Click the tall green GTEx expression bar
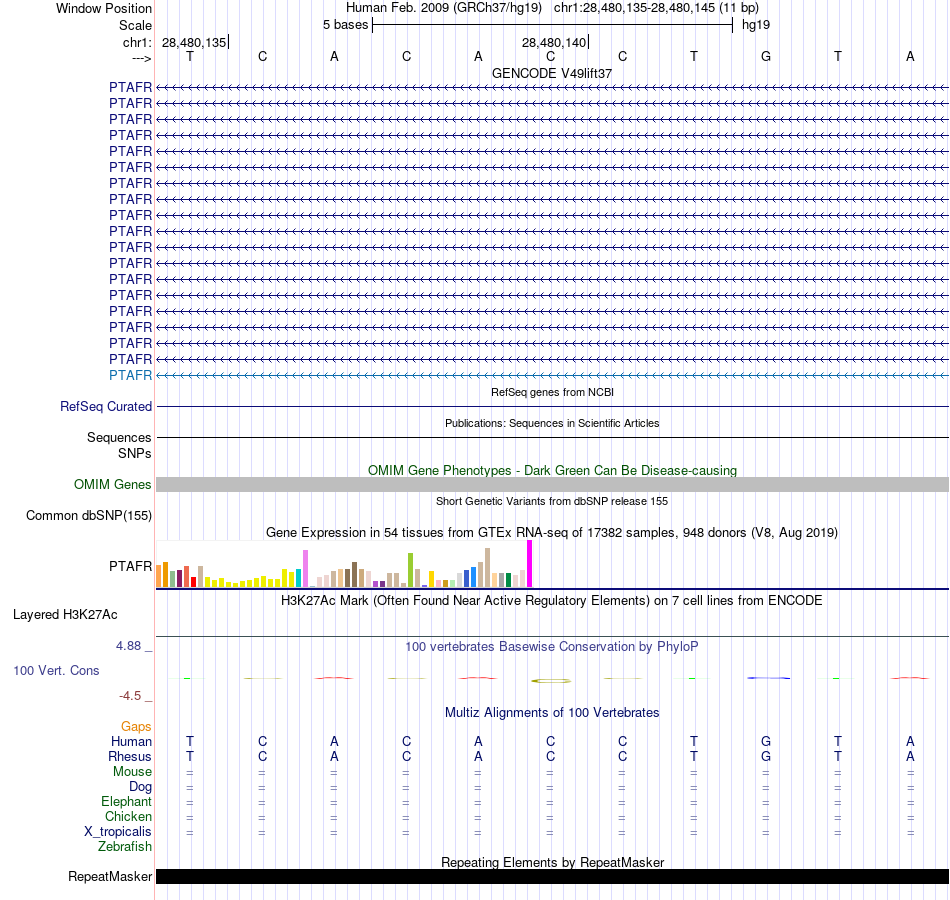The height and width of the screenshot is (900, 950). (410, 570)
